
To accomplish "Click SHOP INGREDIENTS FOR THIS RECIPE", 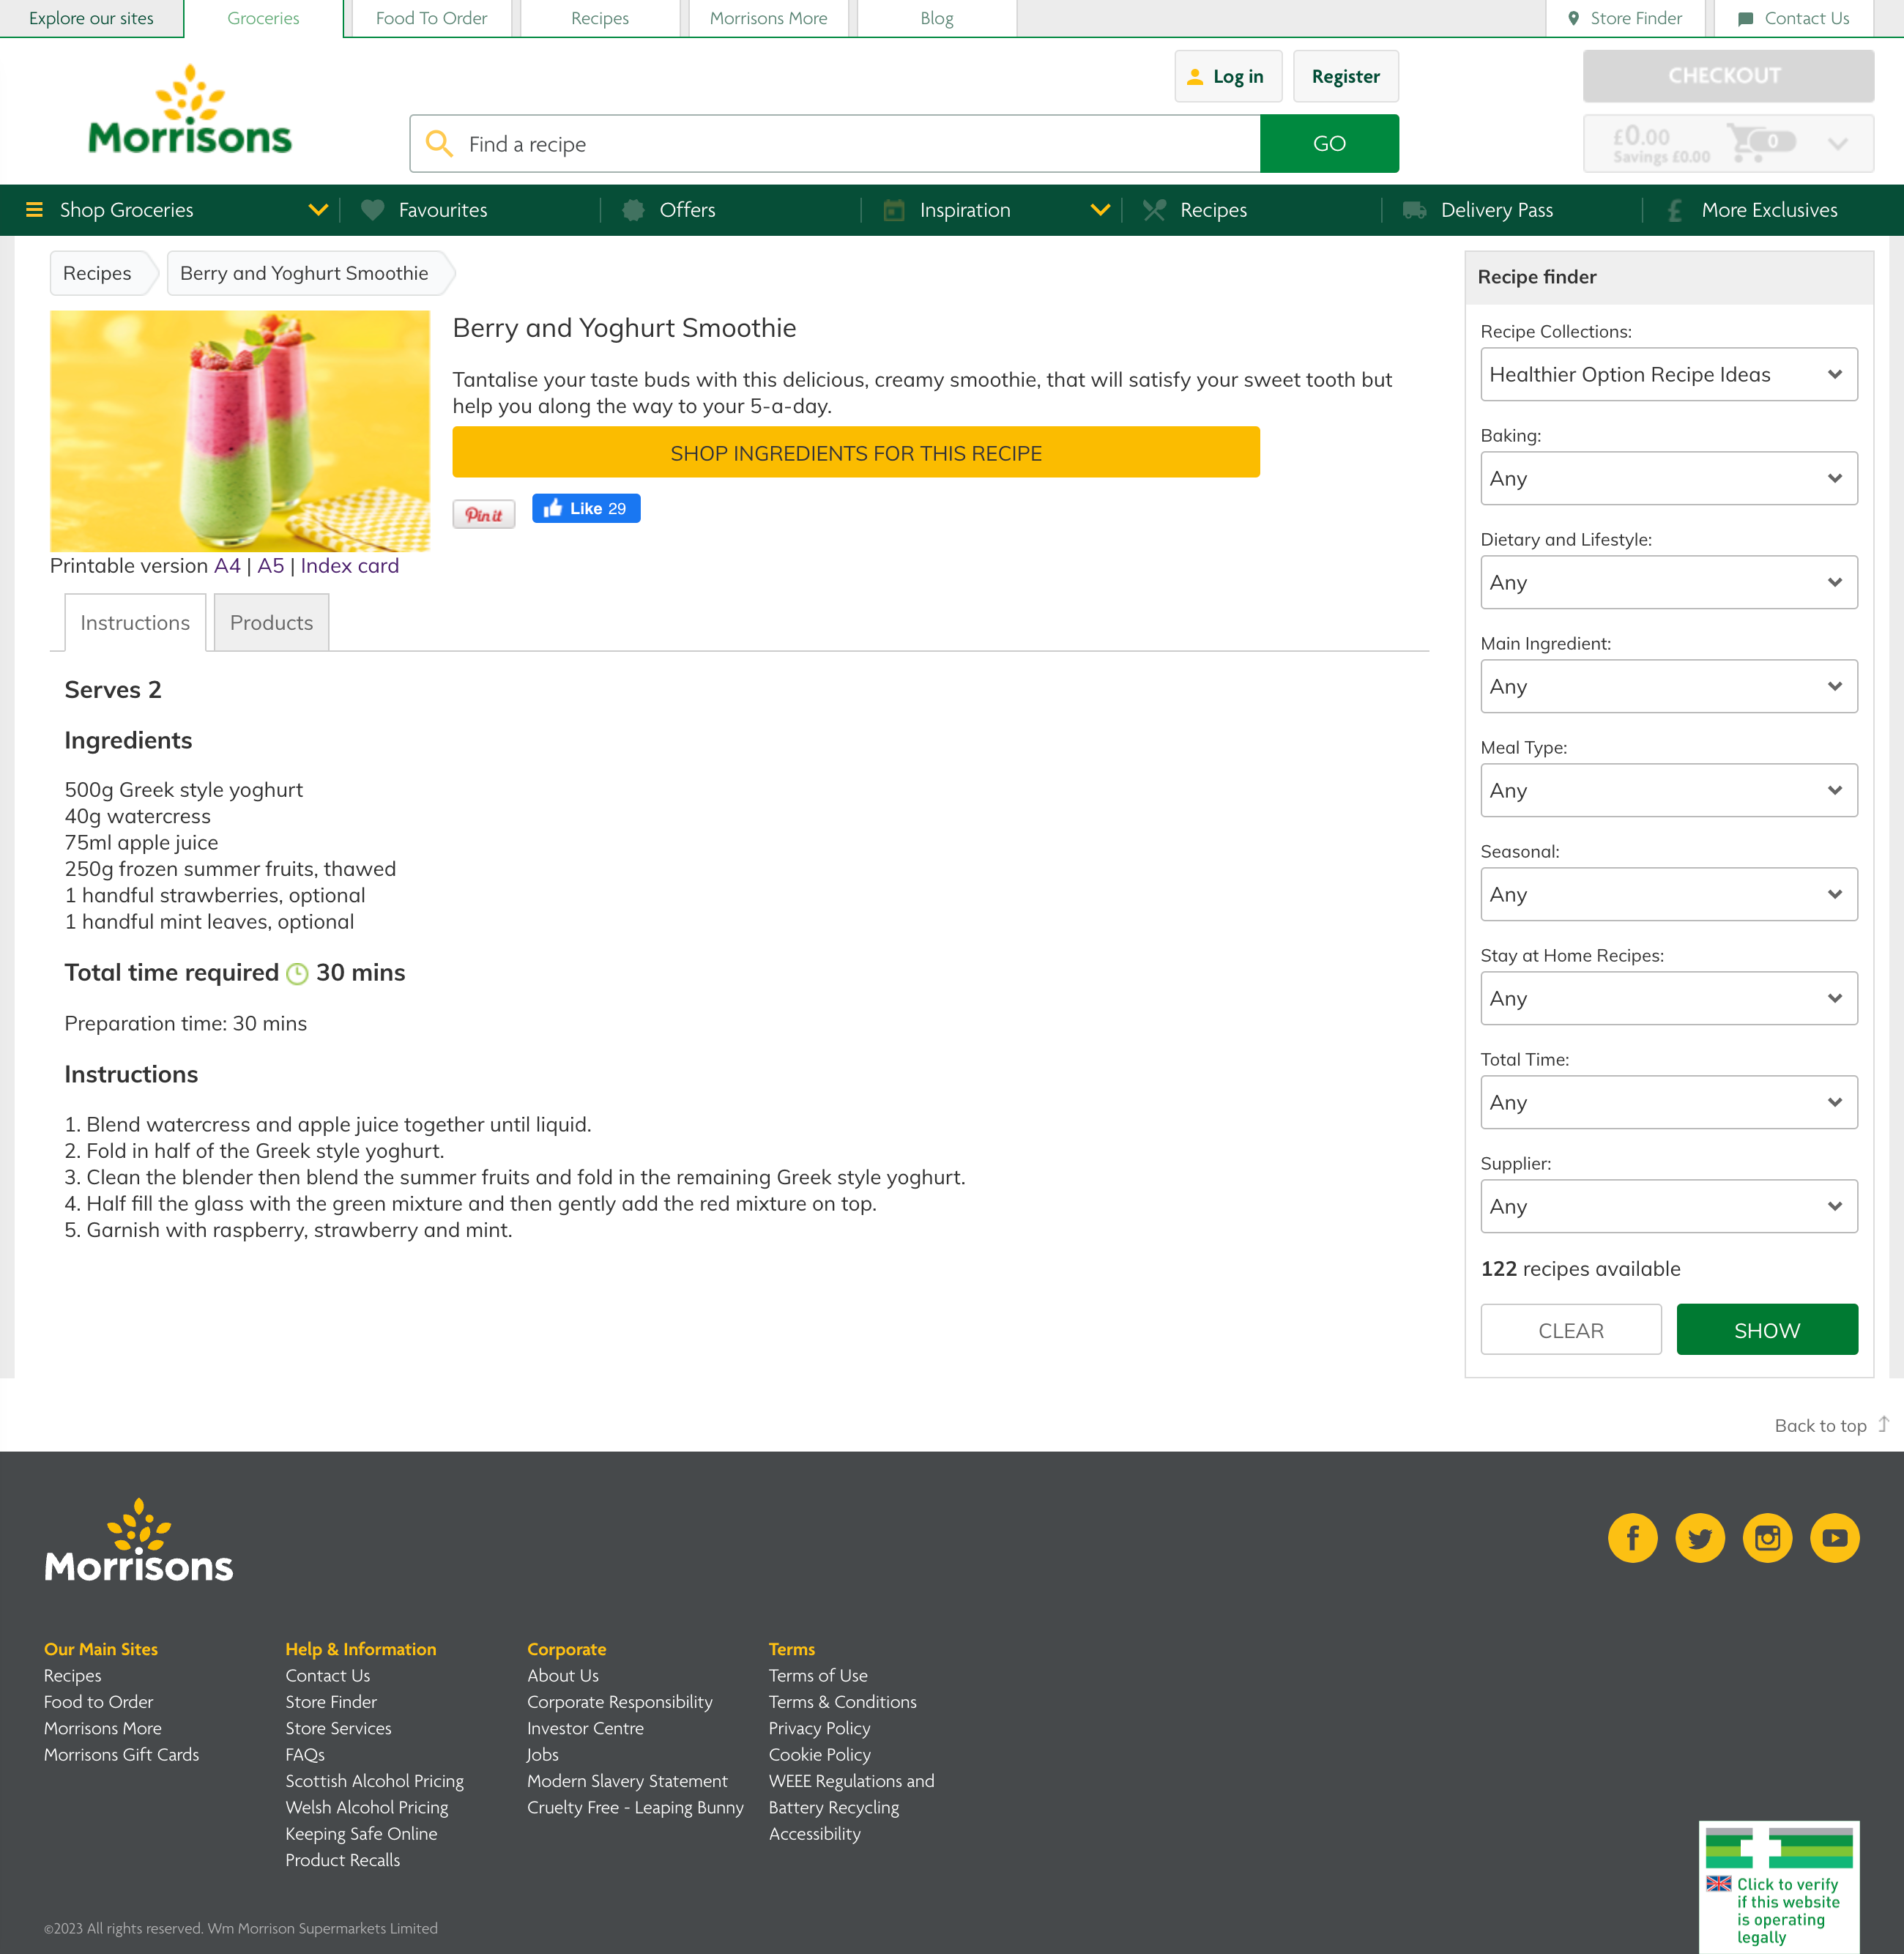I will pos(855,452).
